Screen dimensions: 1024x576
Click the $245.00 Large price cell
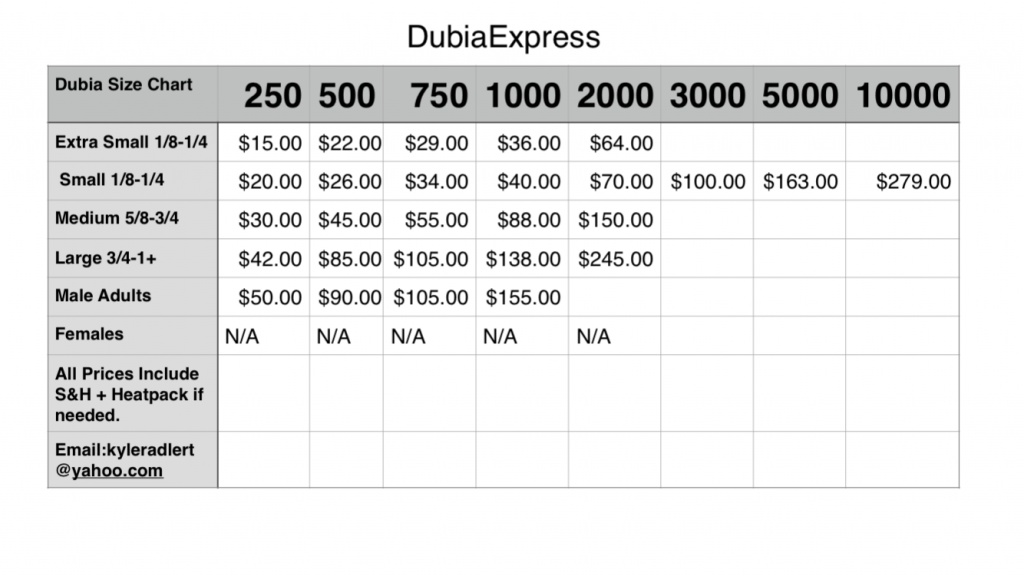click(x=615, y=259)
